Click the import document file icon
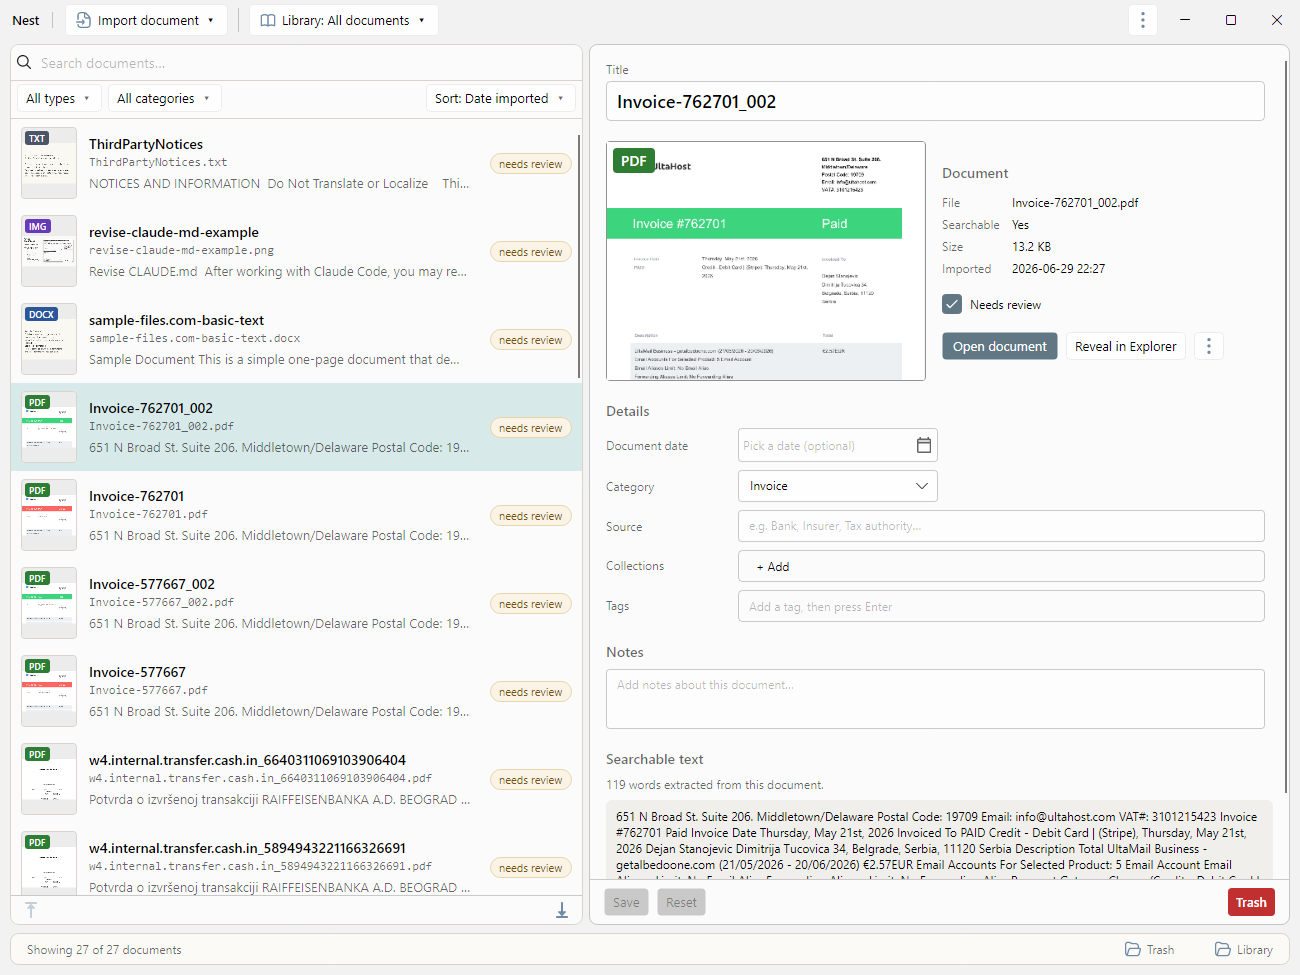1300x975 pixels. click(x=84, y=20)
